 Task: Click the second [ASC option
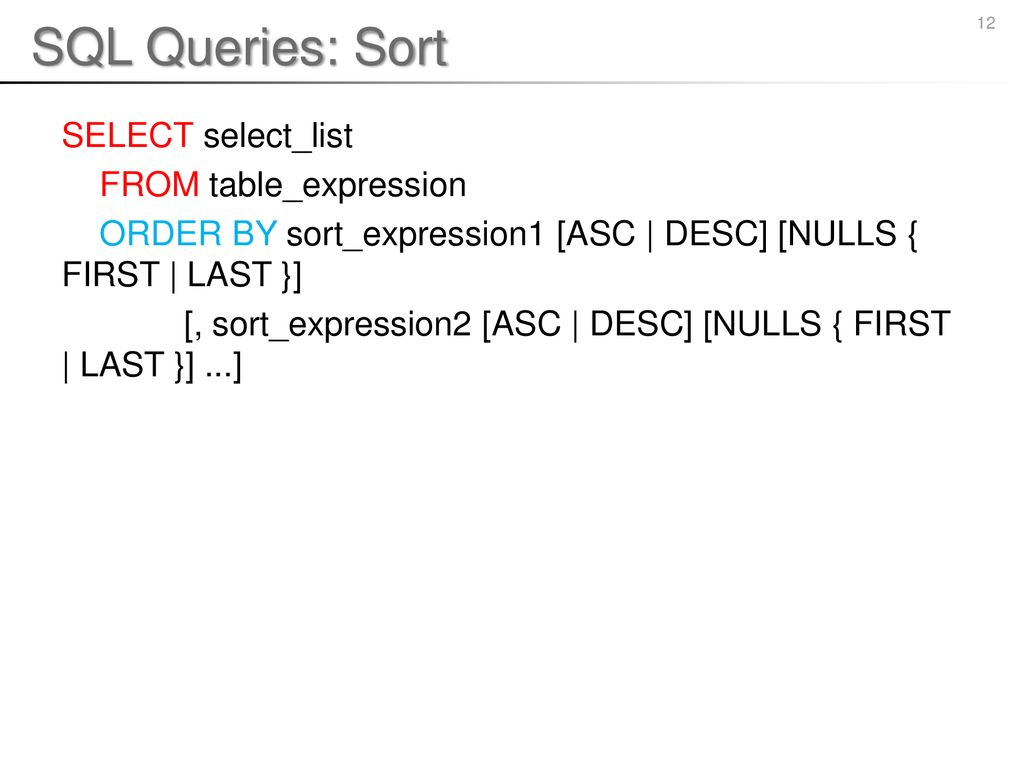[x=521, y=325]
